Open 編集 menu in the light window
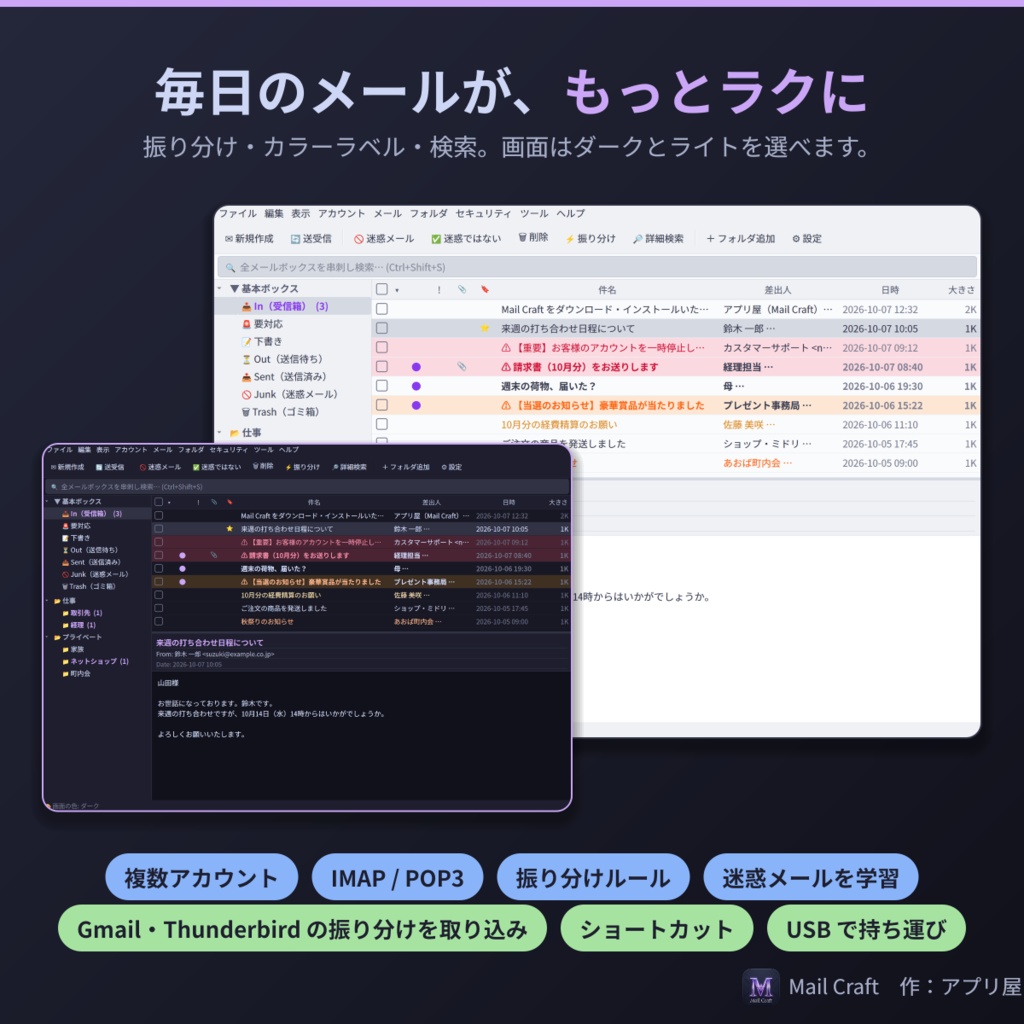This screenshot has width=1024, height=1024. click(x=274, y=214)
